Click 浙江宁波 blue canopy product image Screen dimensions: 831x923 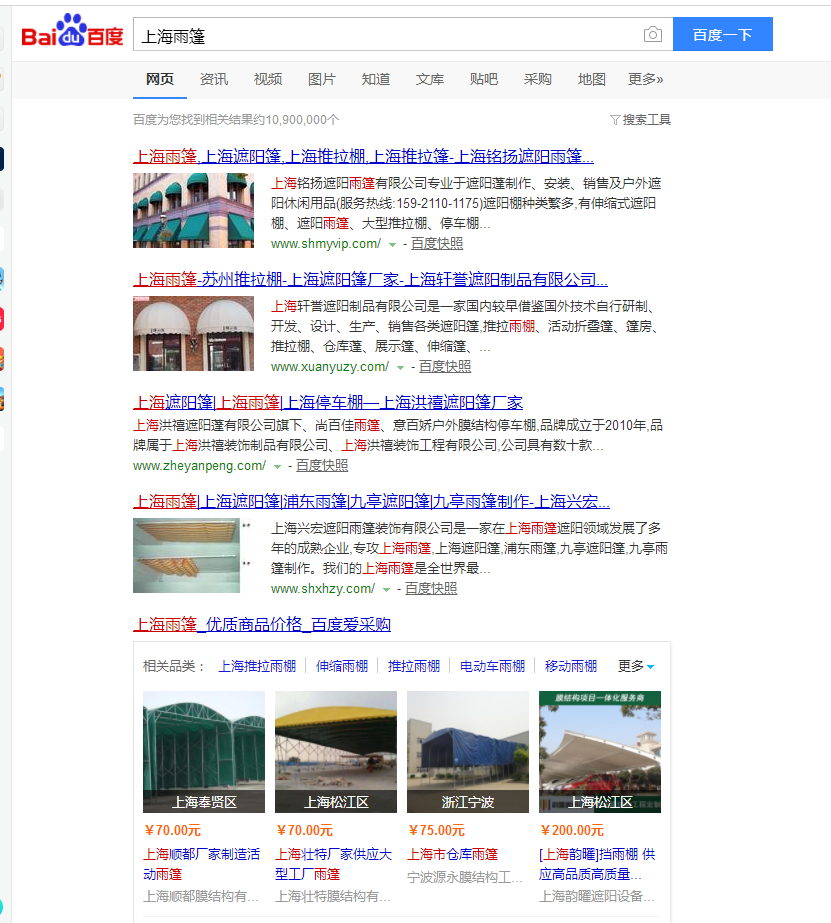click(468, 752)
